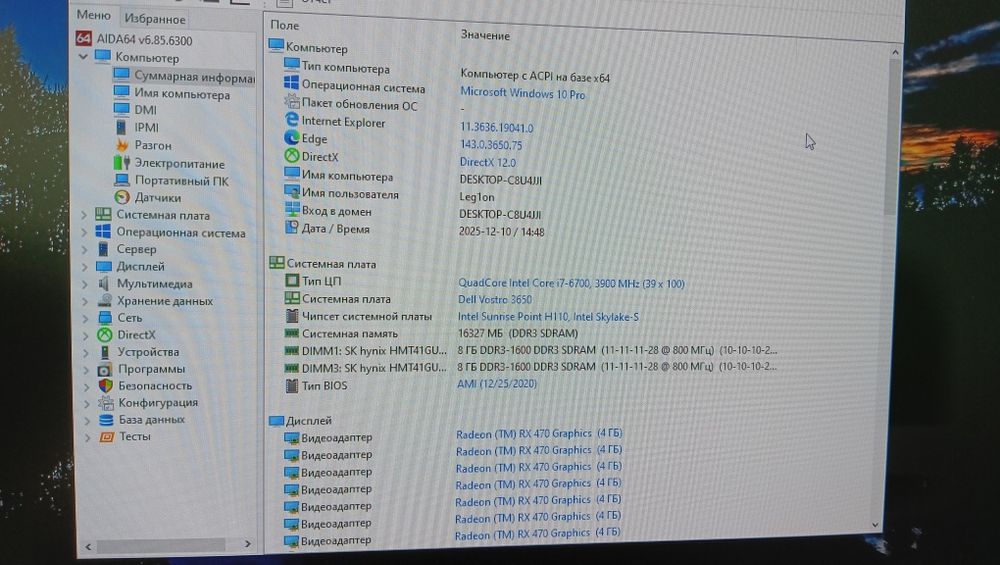Click the Тип BIOS chip icon

click(291, 385)
